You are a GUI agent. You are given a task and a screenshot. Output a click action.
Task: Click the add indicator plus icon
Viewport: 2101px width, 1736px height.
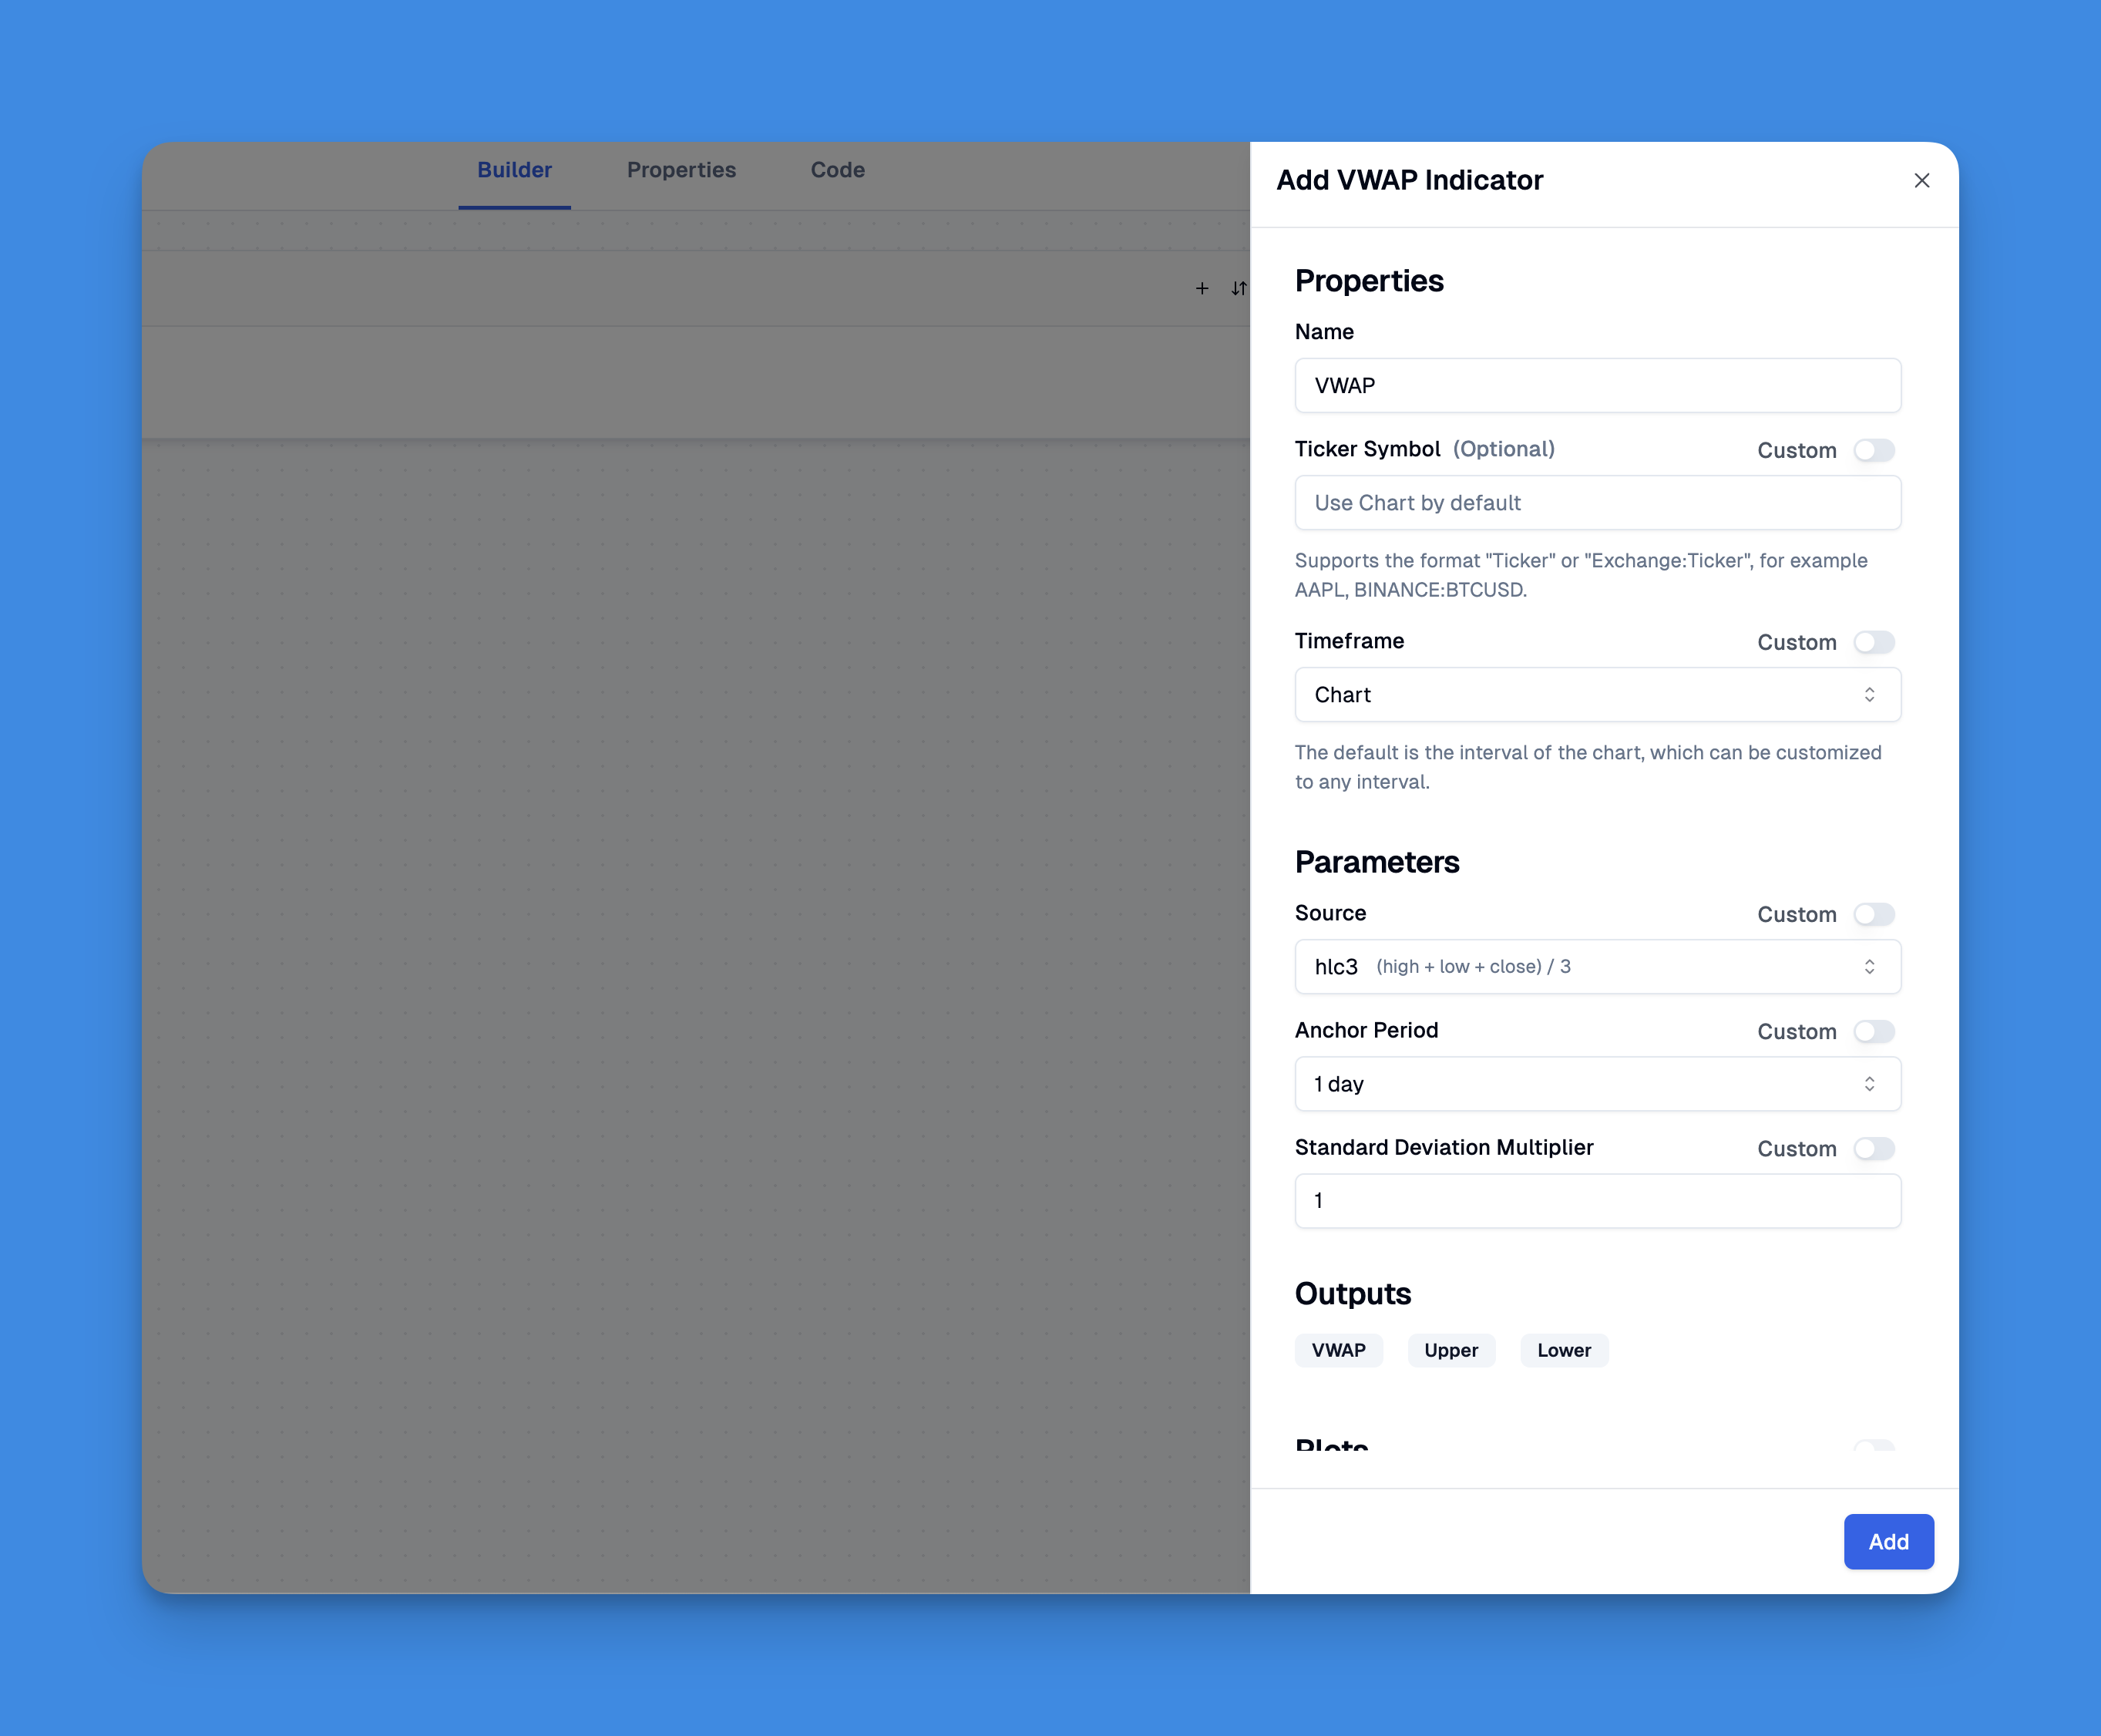1202,288
